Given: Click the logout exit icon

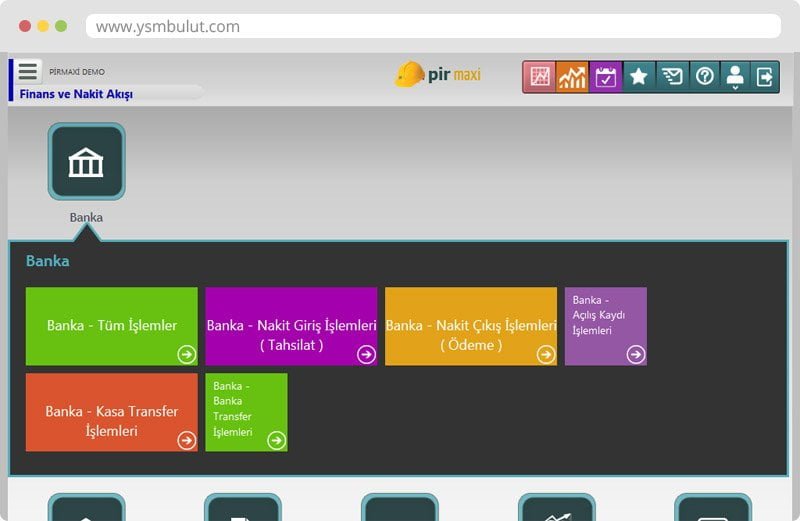Looking at the screenshot, I should point(765,77).
